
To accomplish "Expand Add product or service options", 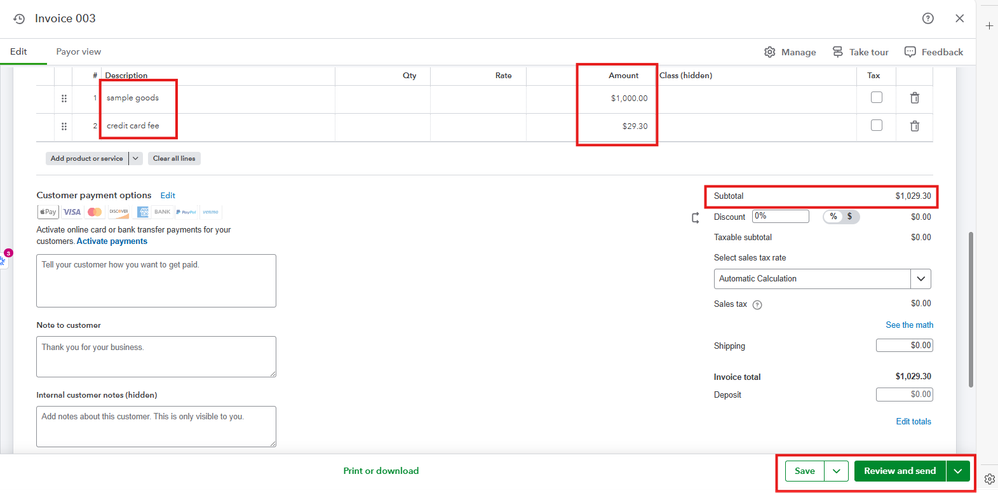I will point(136,158).
